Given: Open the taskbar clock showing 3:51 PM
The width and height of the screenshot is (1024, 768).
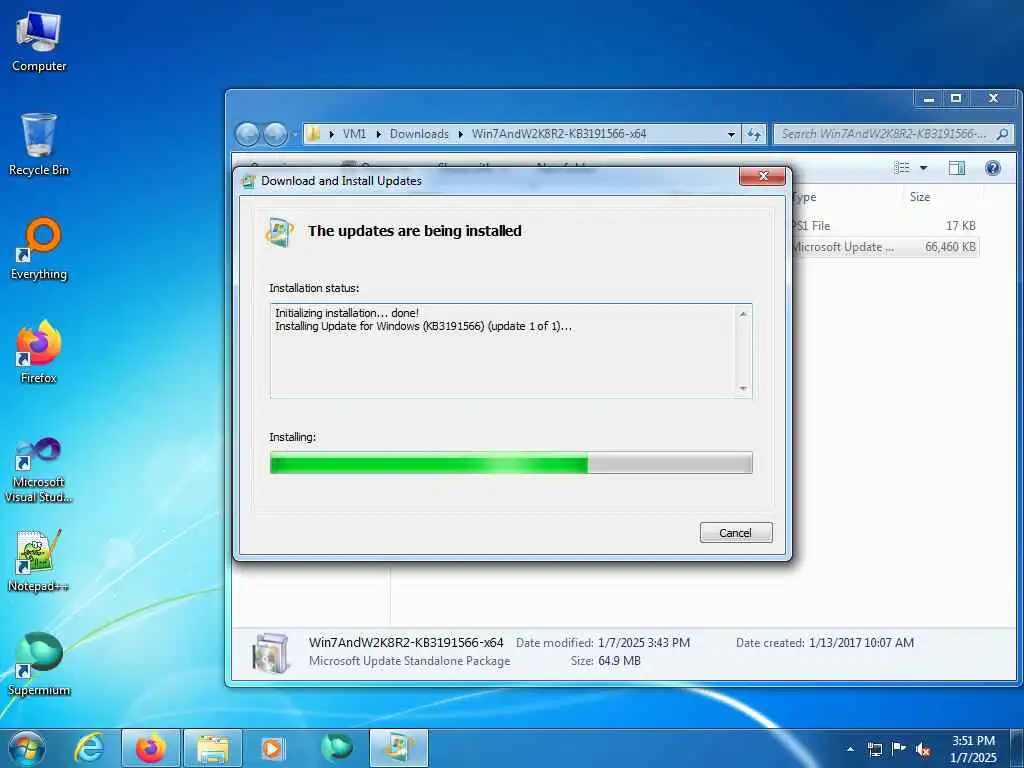Looking at the screenshot, I should (x=973, y=749).
